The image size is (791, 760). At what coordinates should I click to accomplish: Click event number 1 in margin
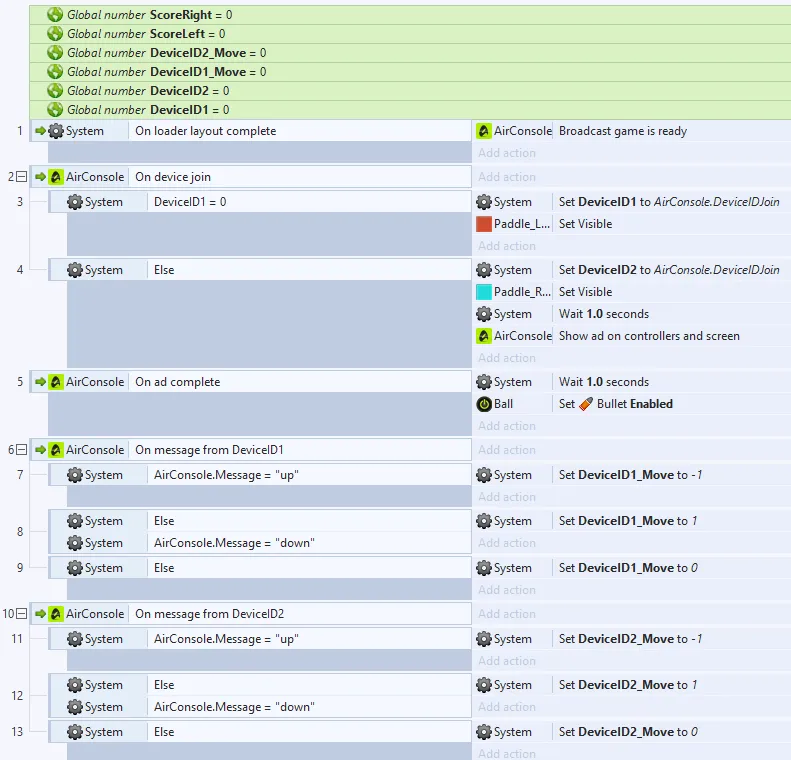(x=20, y=131)
